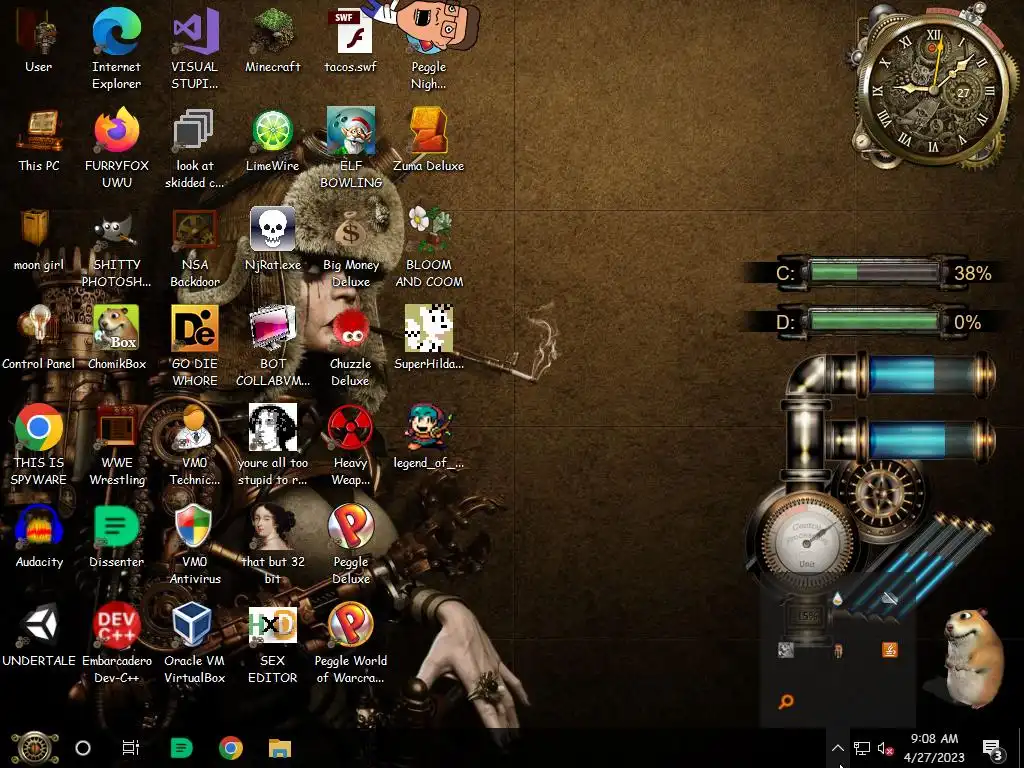Open Control Panel shortcut
This screenshot has height=768, width=1024.
(x=39, y=338)
